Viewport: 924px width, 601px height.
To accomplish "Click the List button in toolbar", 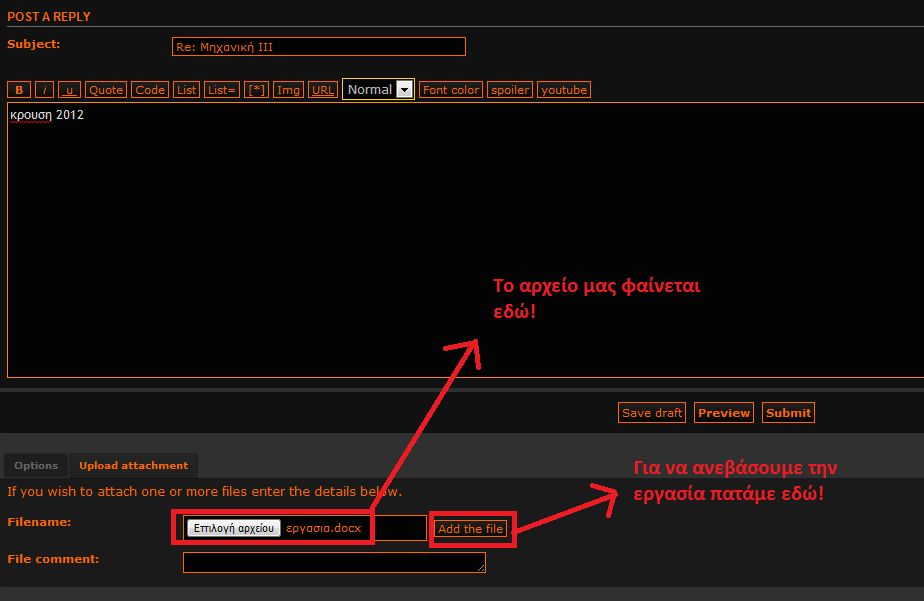I will tap(186, 90).
